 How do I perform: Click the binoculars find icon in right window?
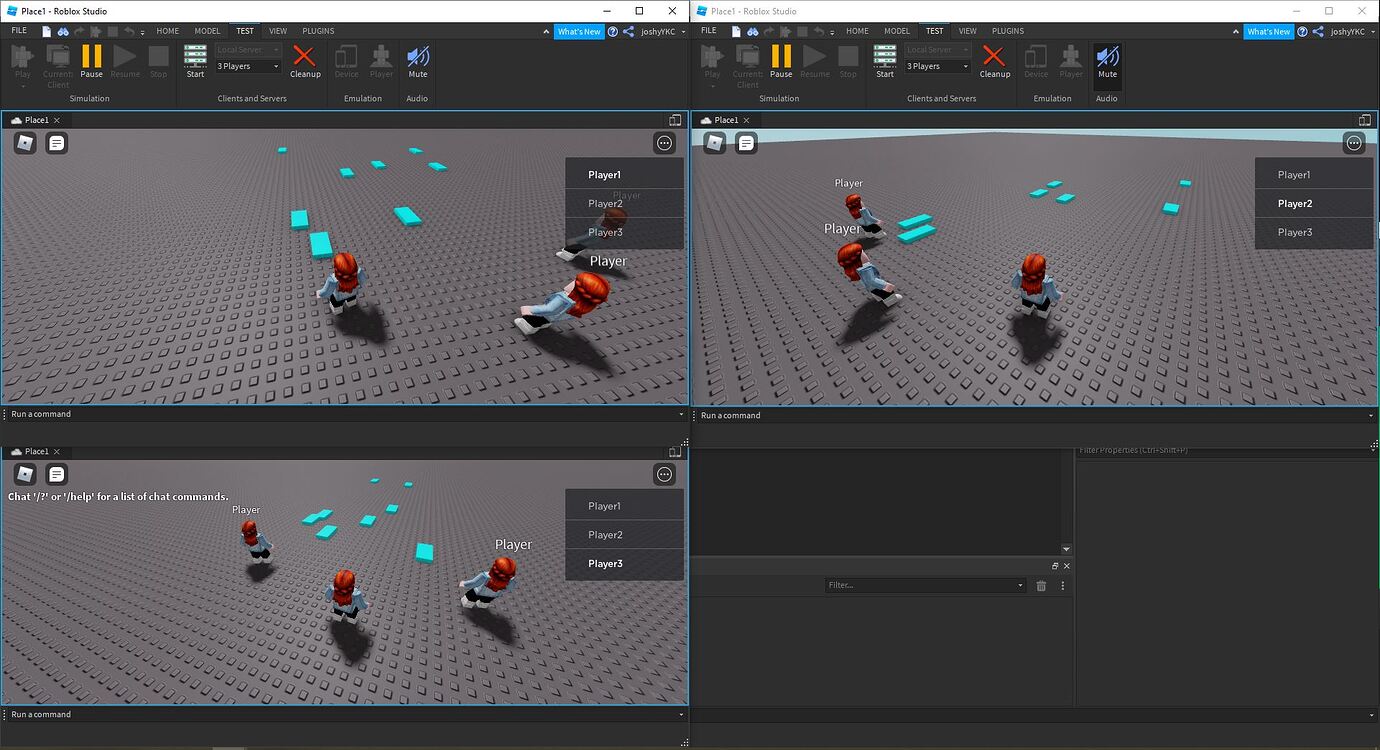(752, 31)
